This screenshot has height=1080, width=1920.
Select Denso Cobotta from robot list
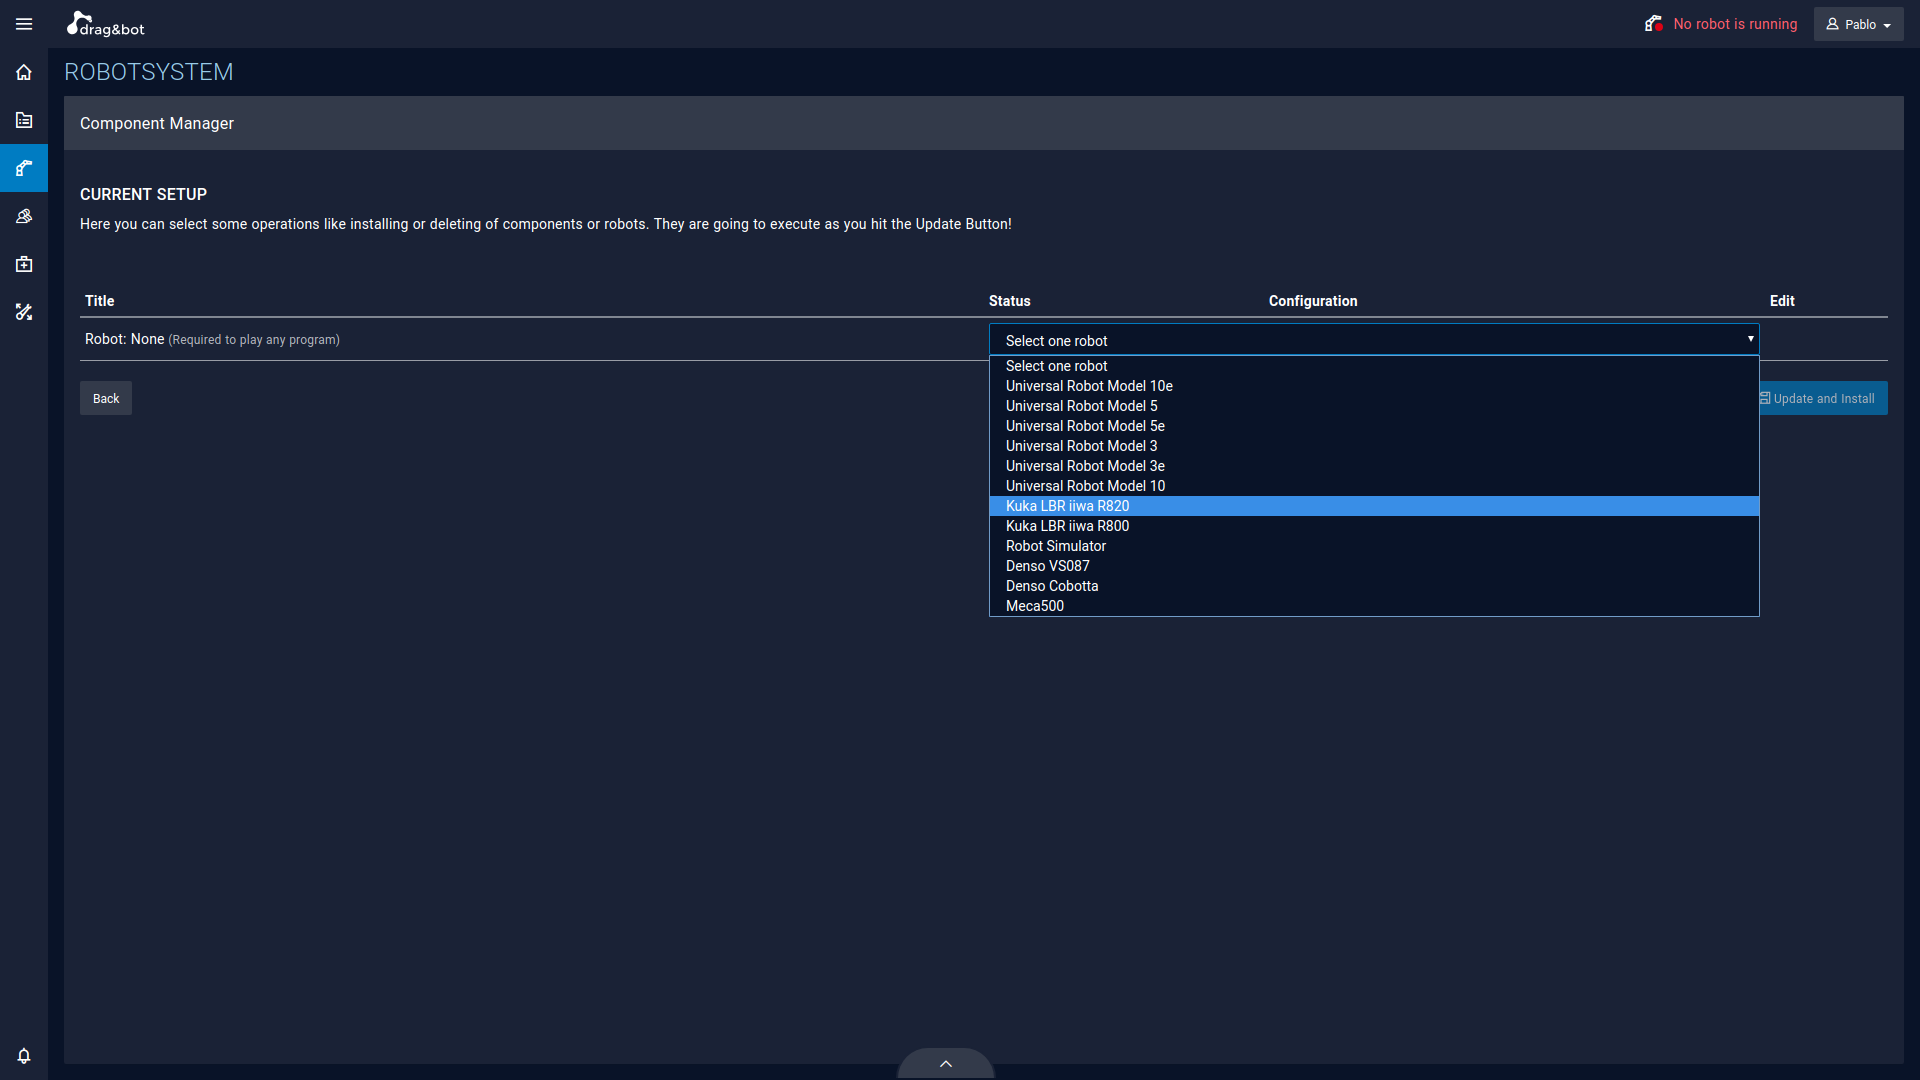click(x=1051, y=585)
